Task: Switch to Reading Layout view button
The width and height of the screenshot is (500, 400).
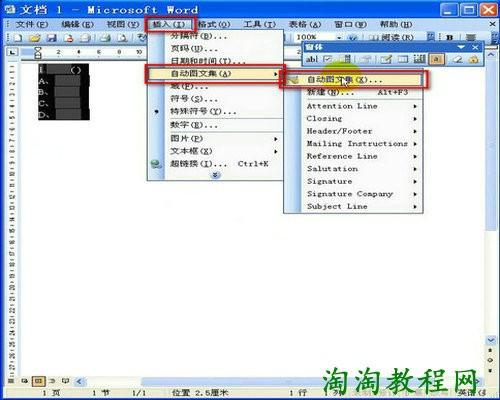Action: click(x=66, y=381)
